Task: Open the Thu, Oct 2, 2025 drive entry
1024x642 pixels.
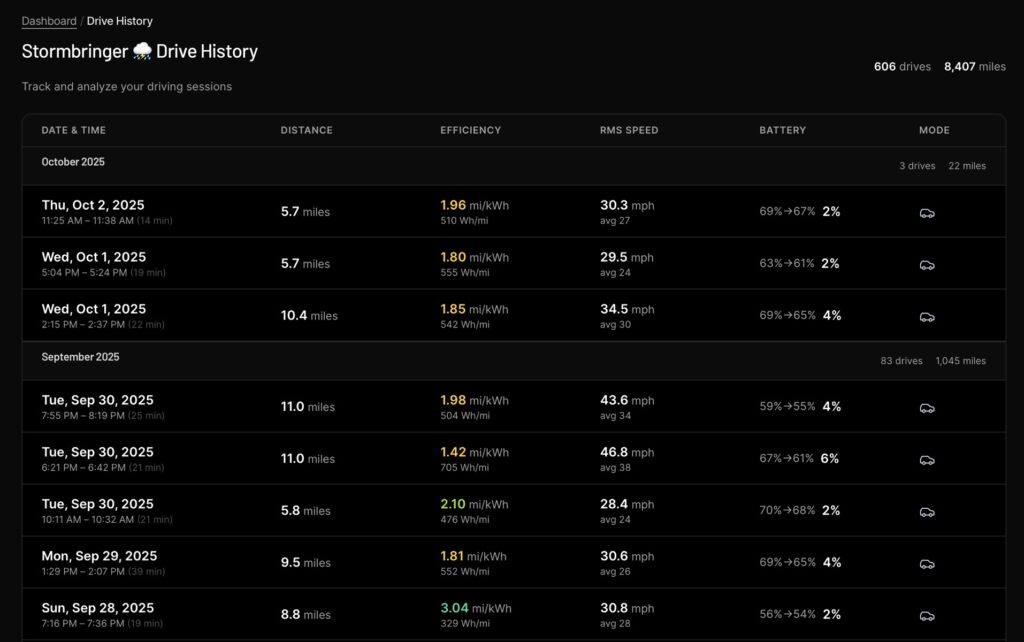Action: (x=93, y=205)
